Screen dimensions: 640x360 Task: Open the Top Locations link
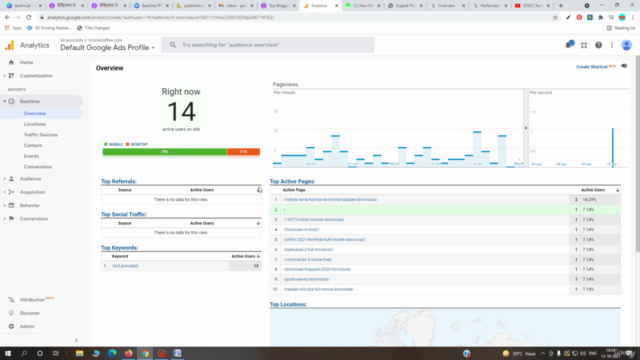pos(288,304)
